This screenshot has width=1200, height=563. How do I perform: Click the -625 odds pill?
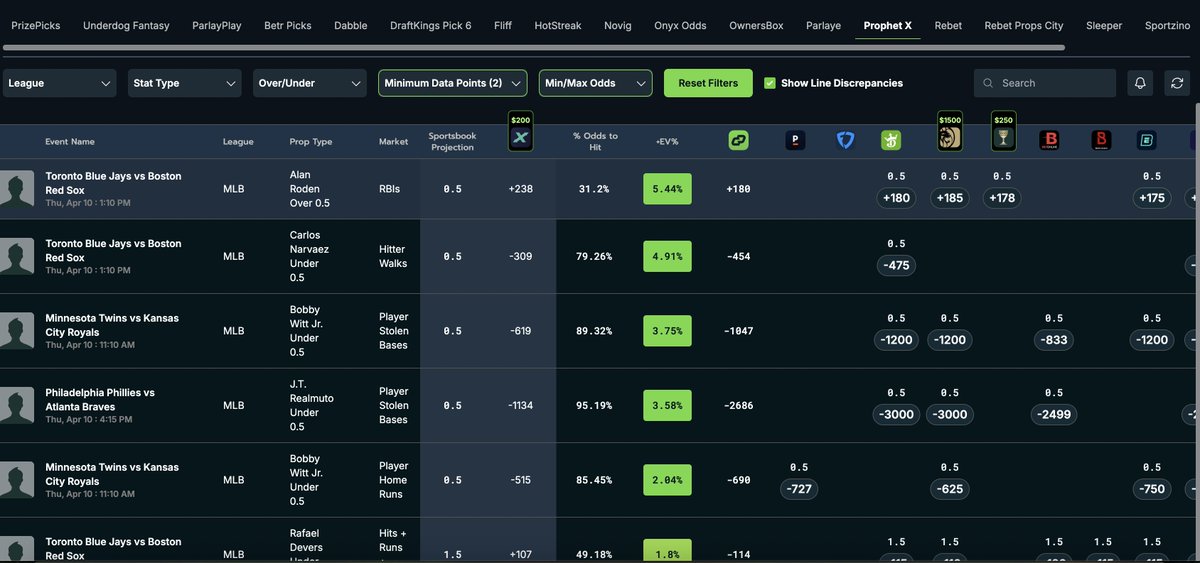[950, 489]
